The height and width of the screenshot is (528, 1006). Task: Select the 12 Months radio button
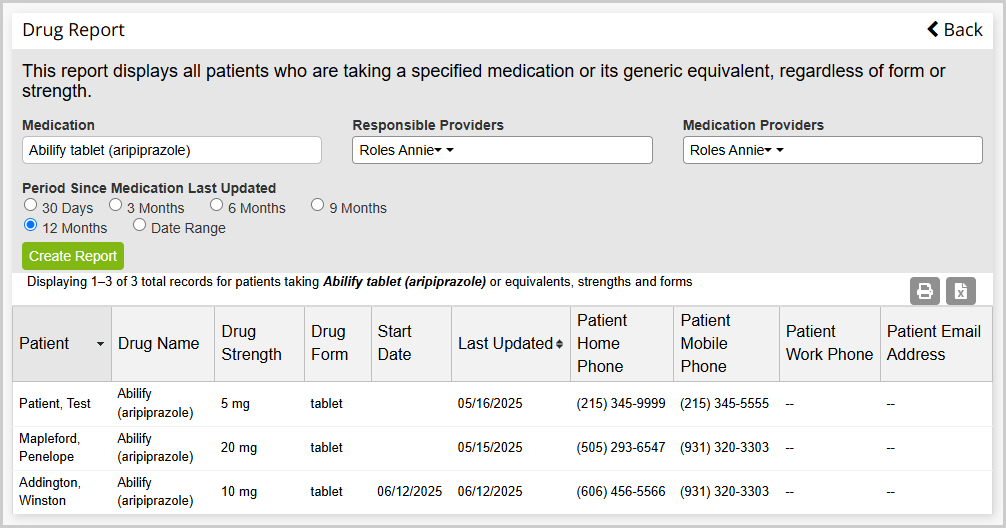[30, 225]
